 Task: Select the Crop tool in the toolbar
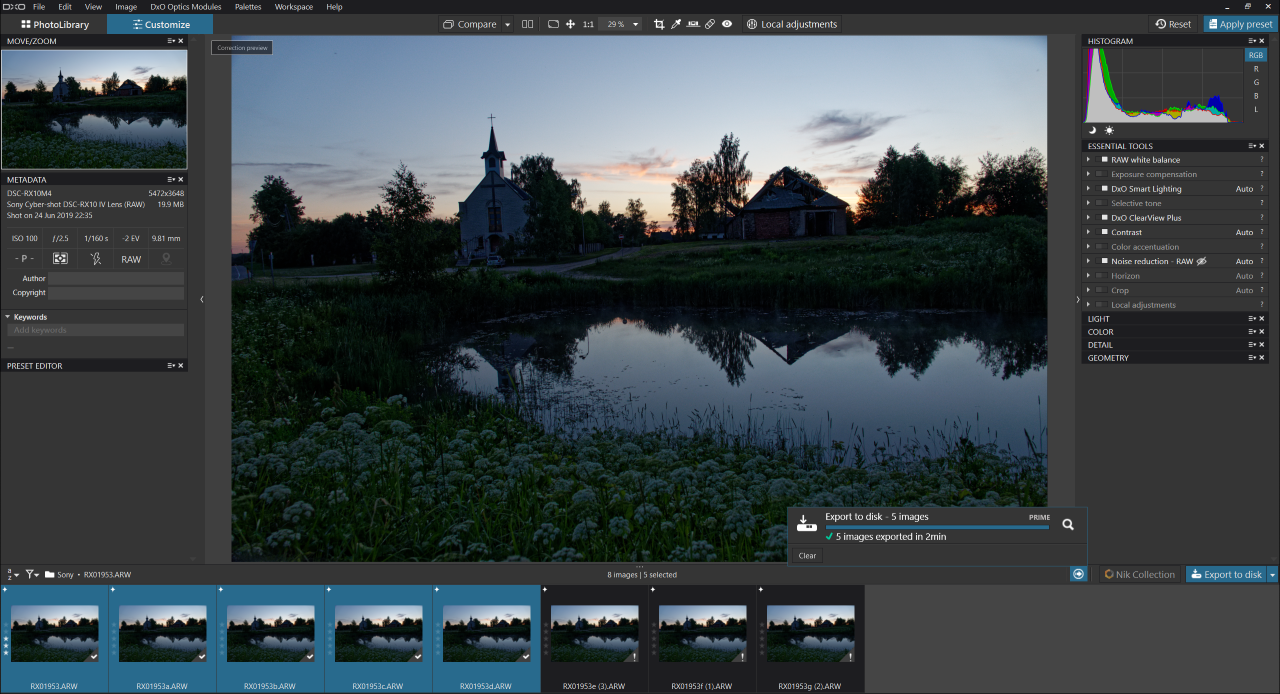(659, 24)
